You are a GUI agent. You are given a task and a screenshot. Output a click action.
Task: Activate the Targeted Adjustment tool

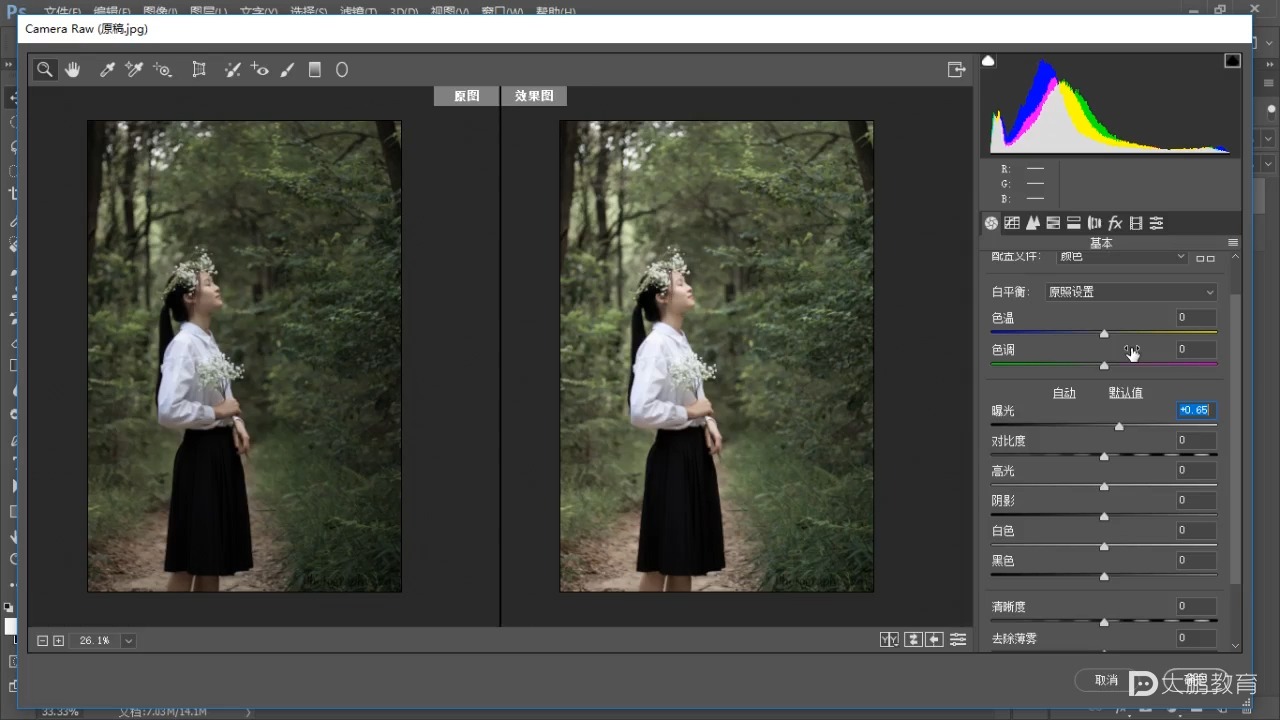tap(163, 70)
